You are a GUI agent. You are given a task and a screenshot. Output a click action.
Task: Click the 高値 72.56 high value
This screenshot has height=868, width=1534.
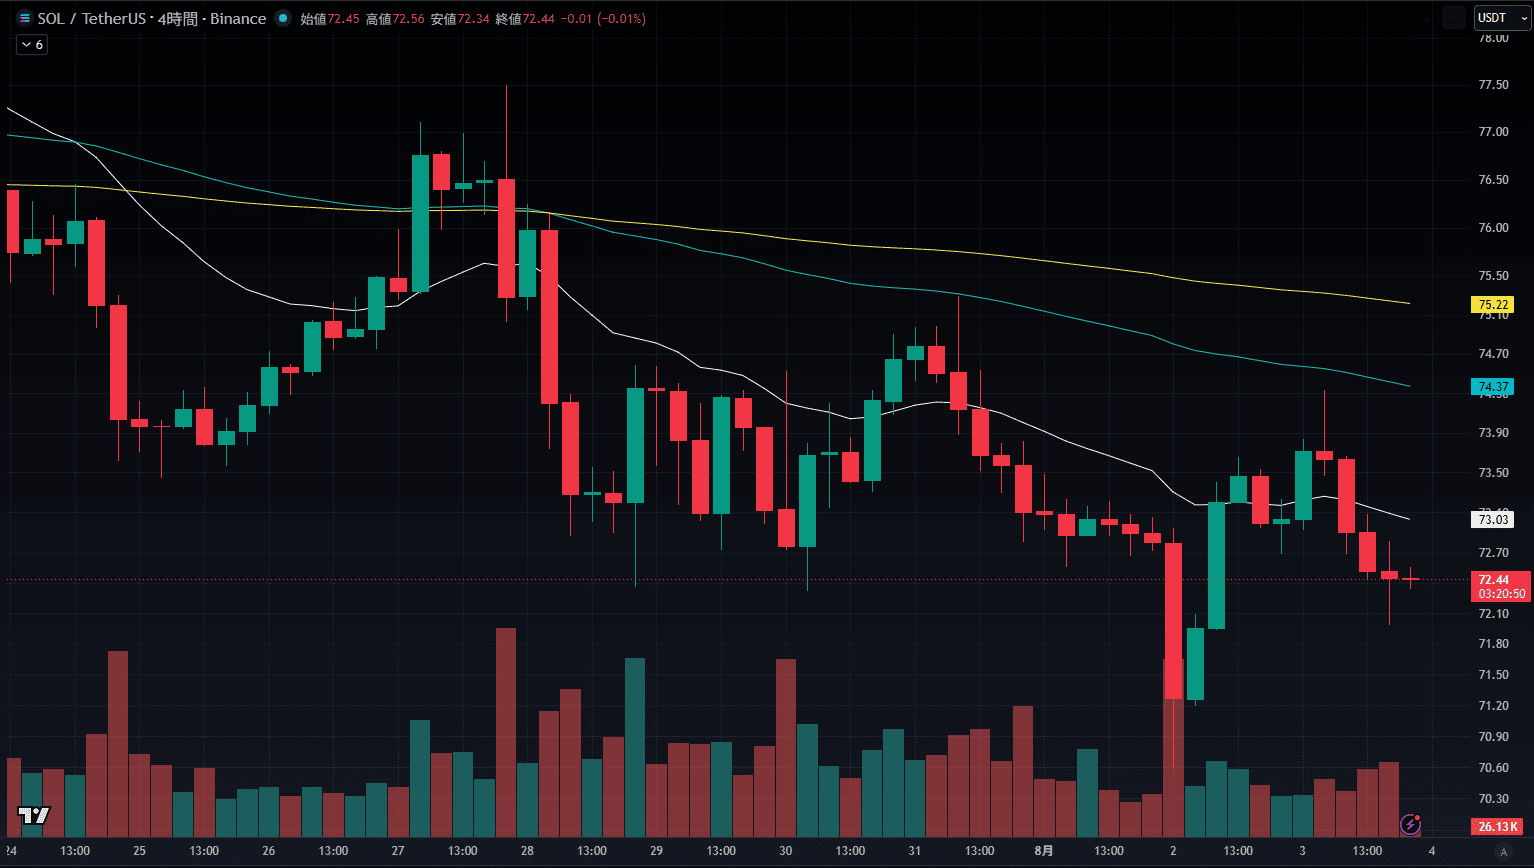[x=395, y=19]
